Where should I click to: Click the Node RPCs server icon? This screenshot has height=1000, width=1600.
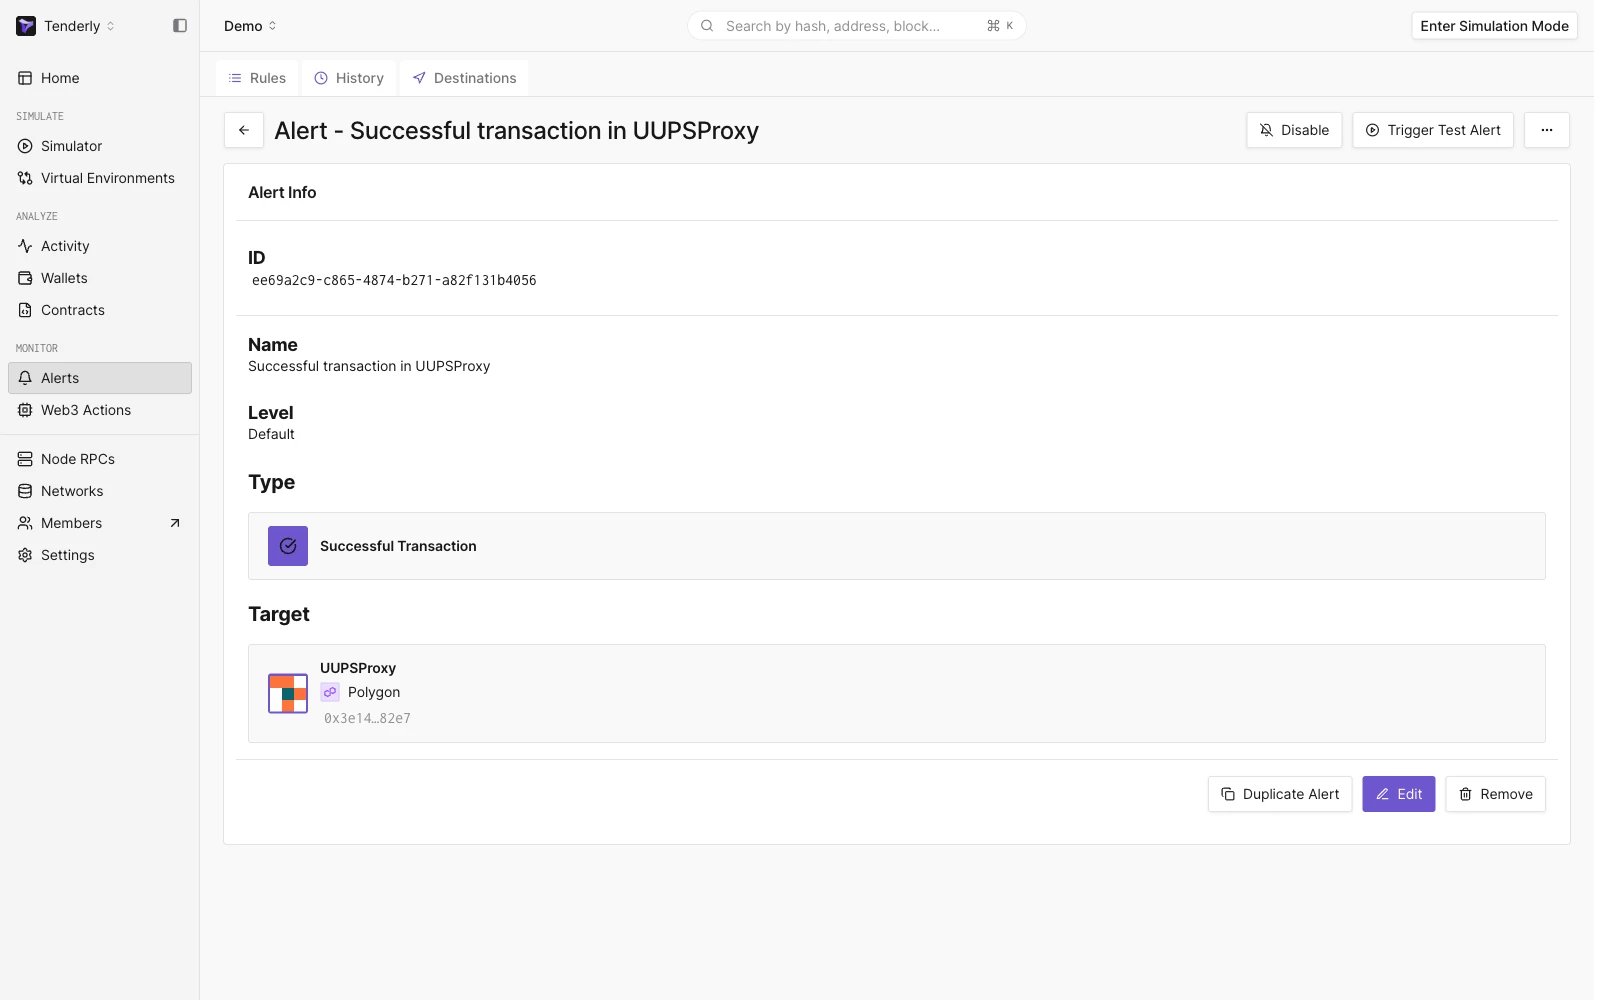point(25,459)
